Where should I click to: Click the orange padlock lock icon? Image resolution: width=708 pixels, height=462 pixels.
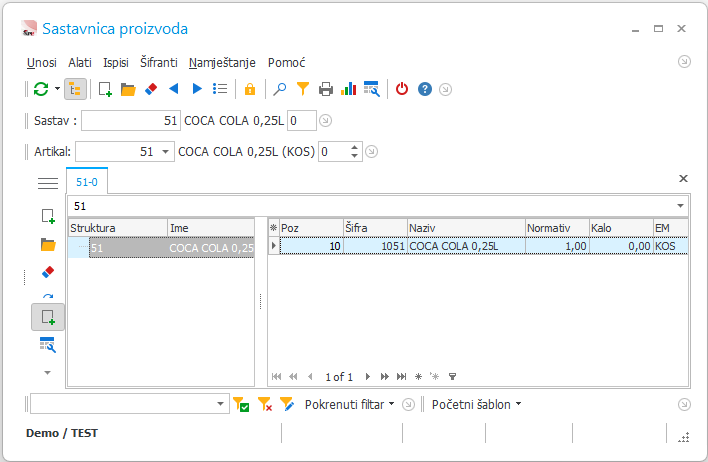point(250,89)
